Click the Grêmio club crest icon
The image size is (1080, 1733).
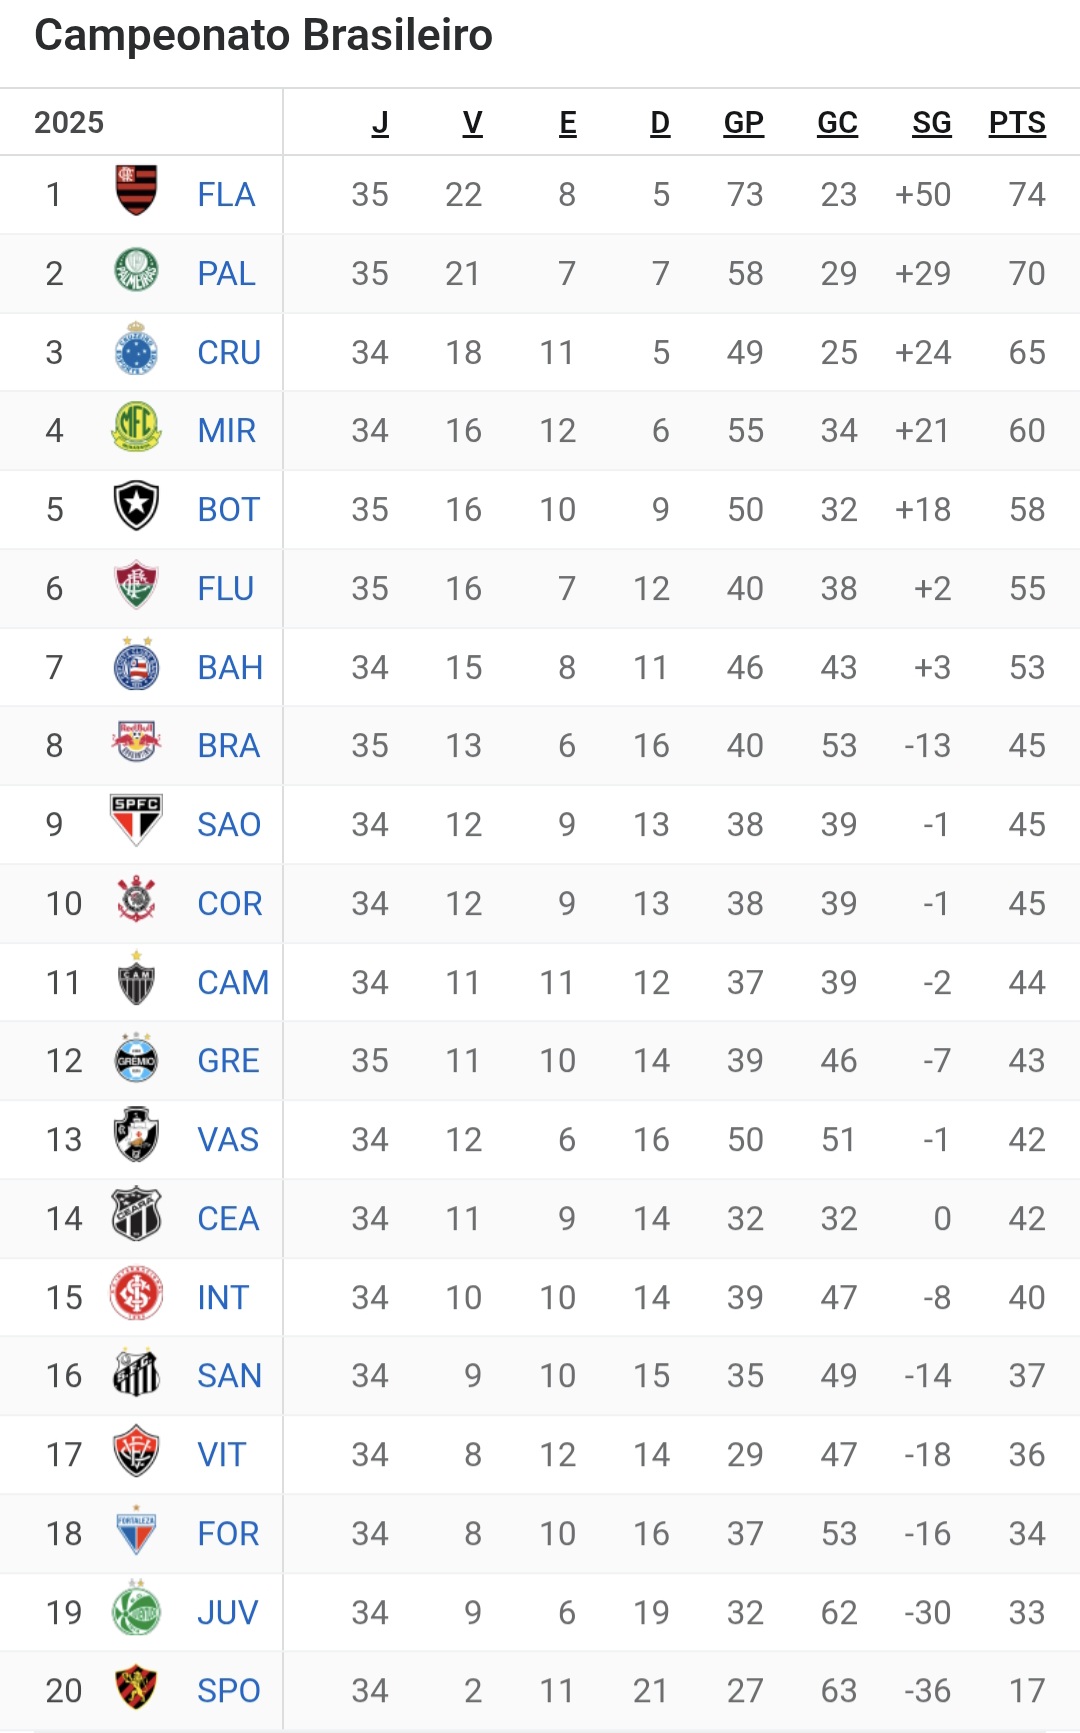[x=136, y=1059]
